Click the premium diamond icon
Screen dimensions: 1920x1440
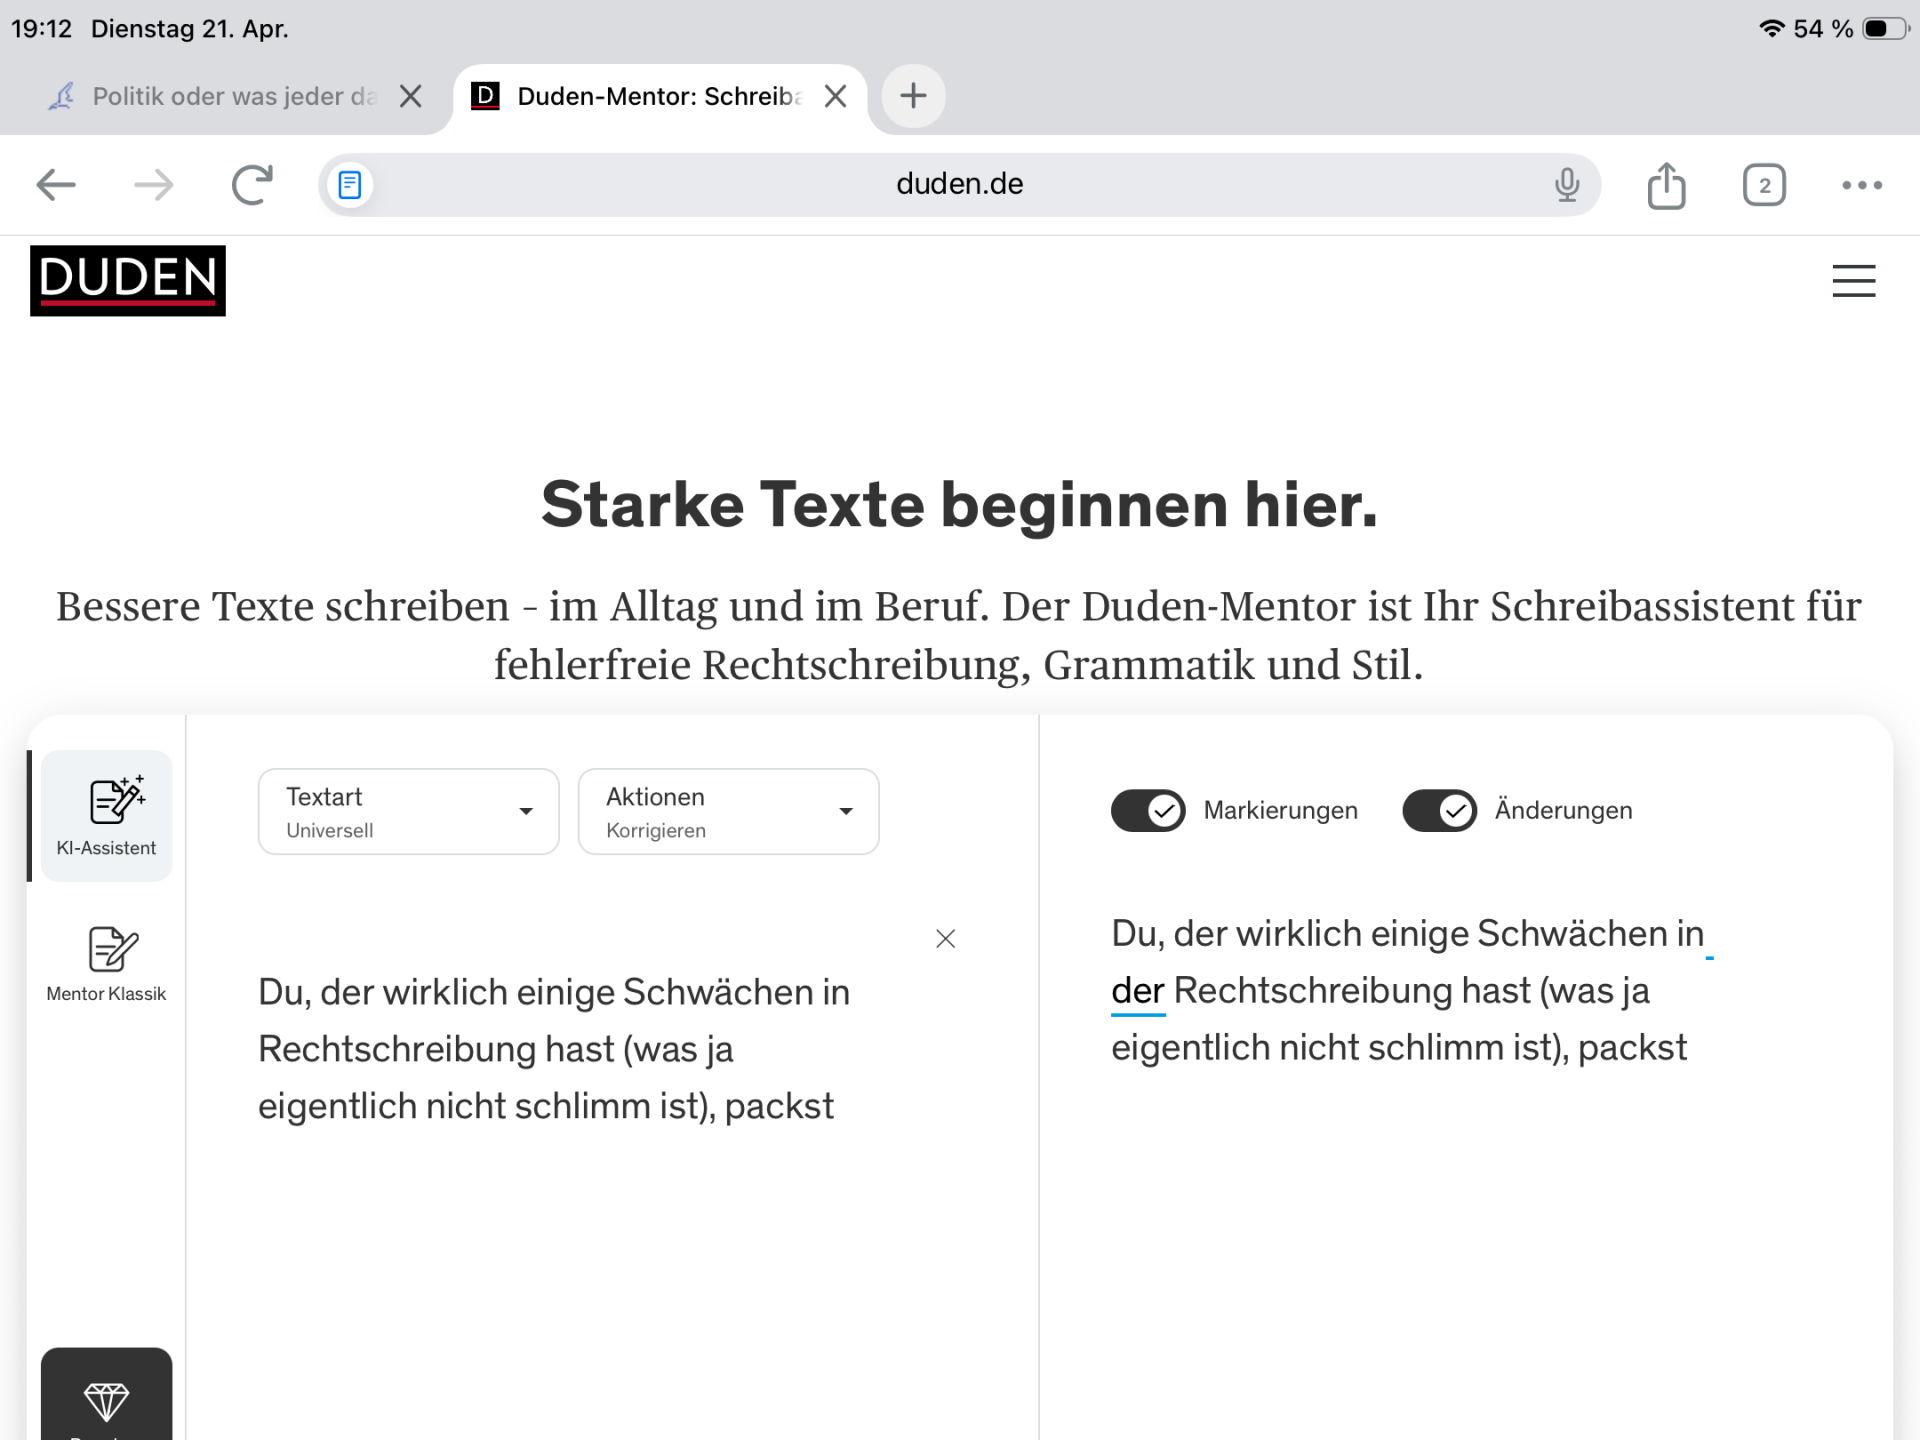106,1400
